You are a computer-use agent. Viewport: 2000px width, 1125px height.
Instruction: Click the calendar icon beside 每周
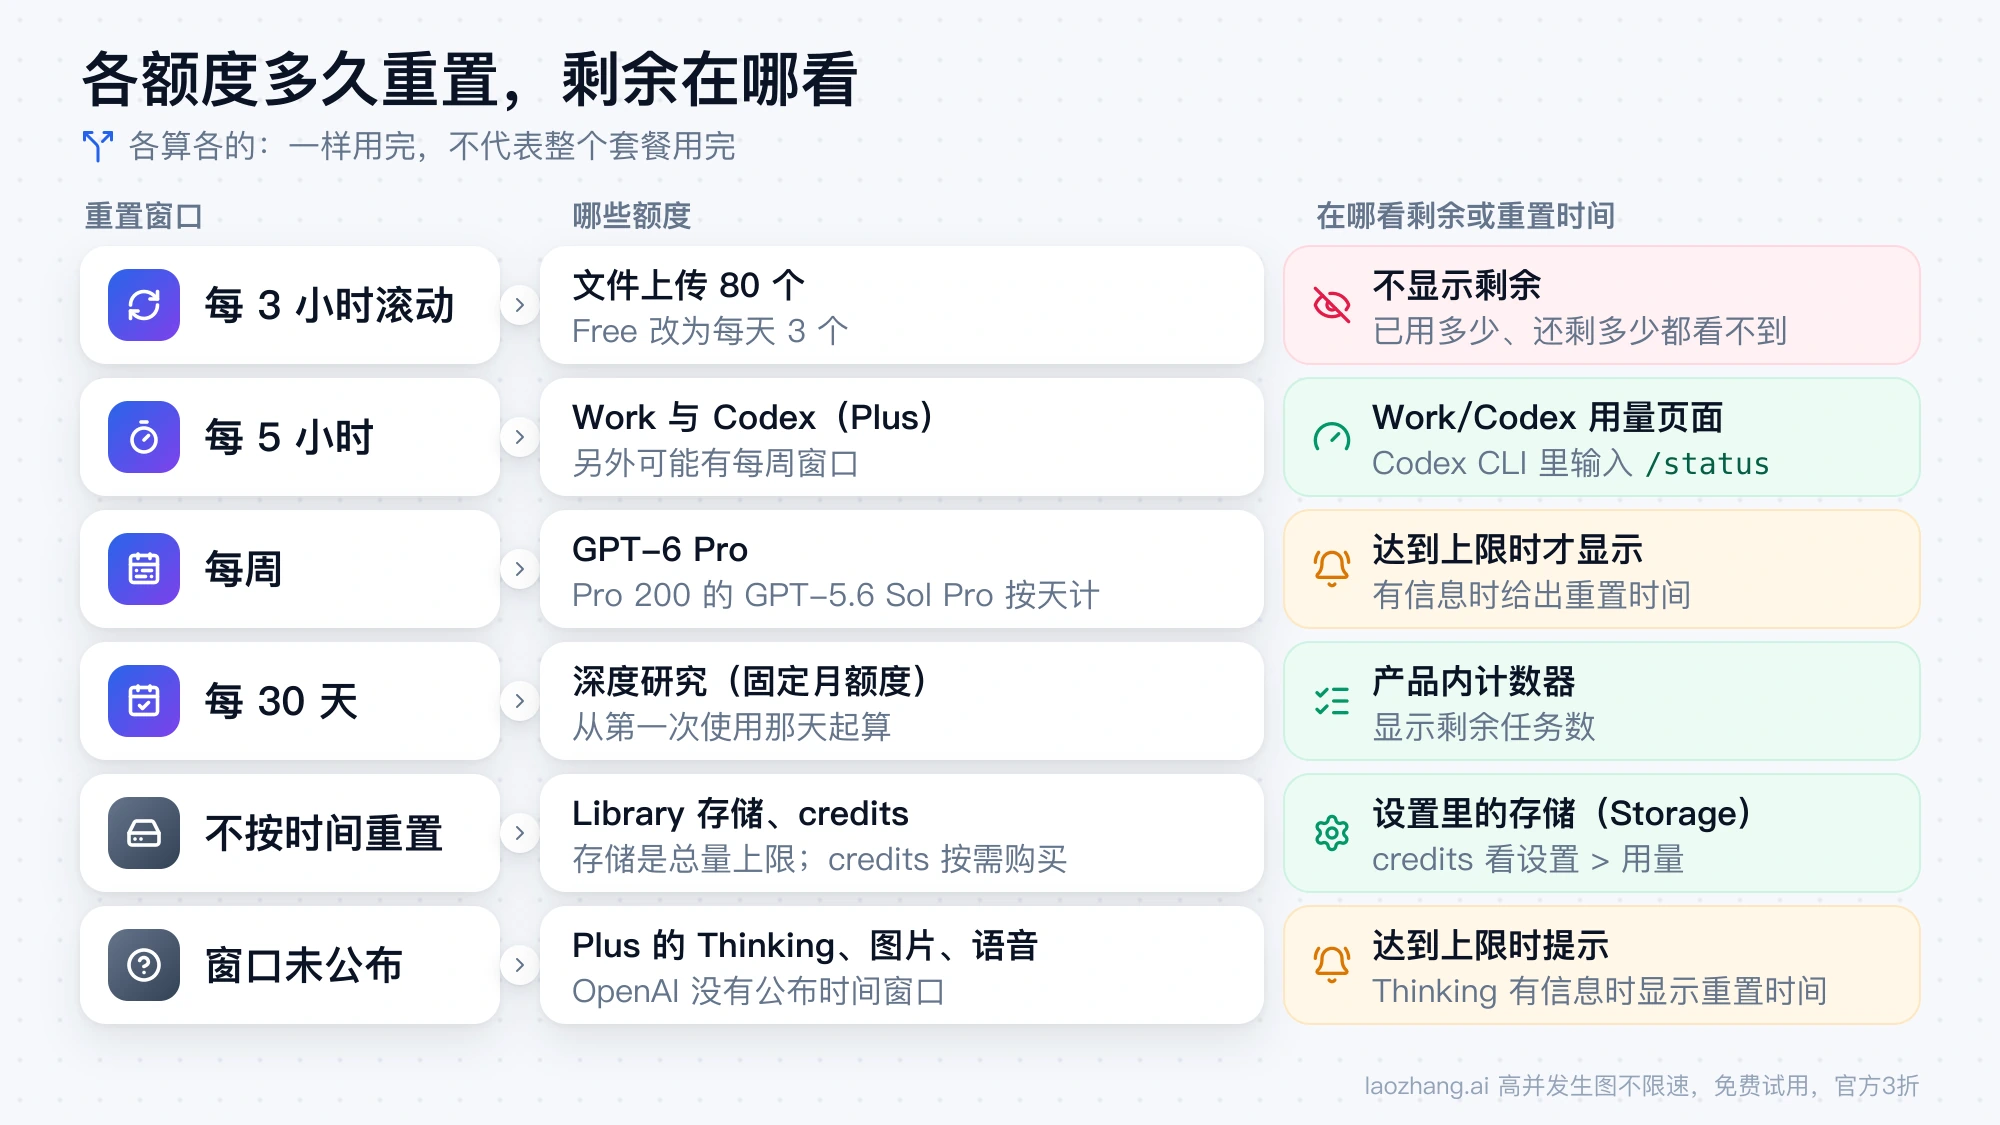click(x=144, y=569)
